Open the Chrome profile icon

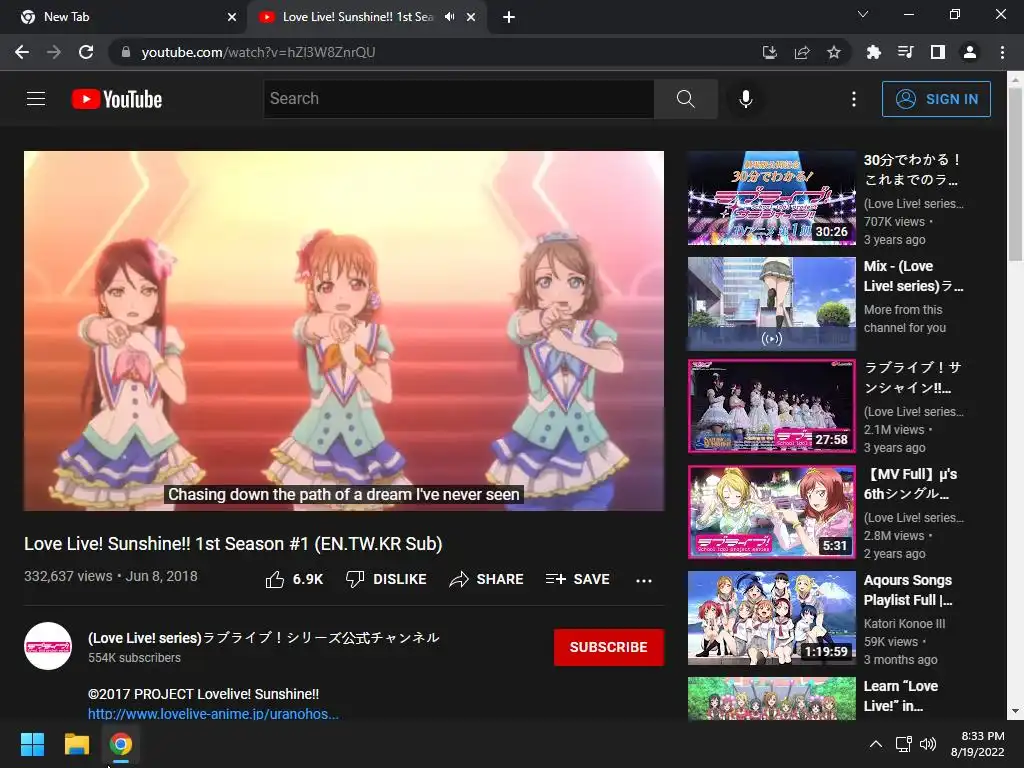(x=970, y=52)
